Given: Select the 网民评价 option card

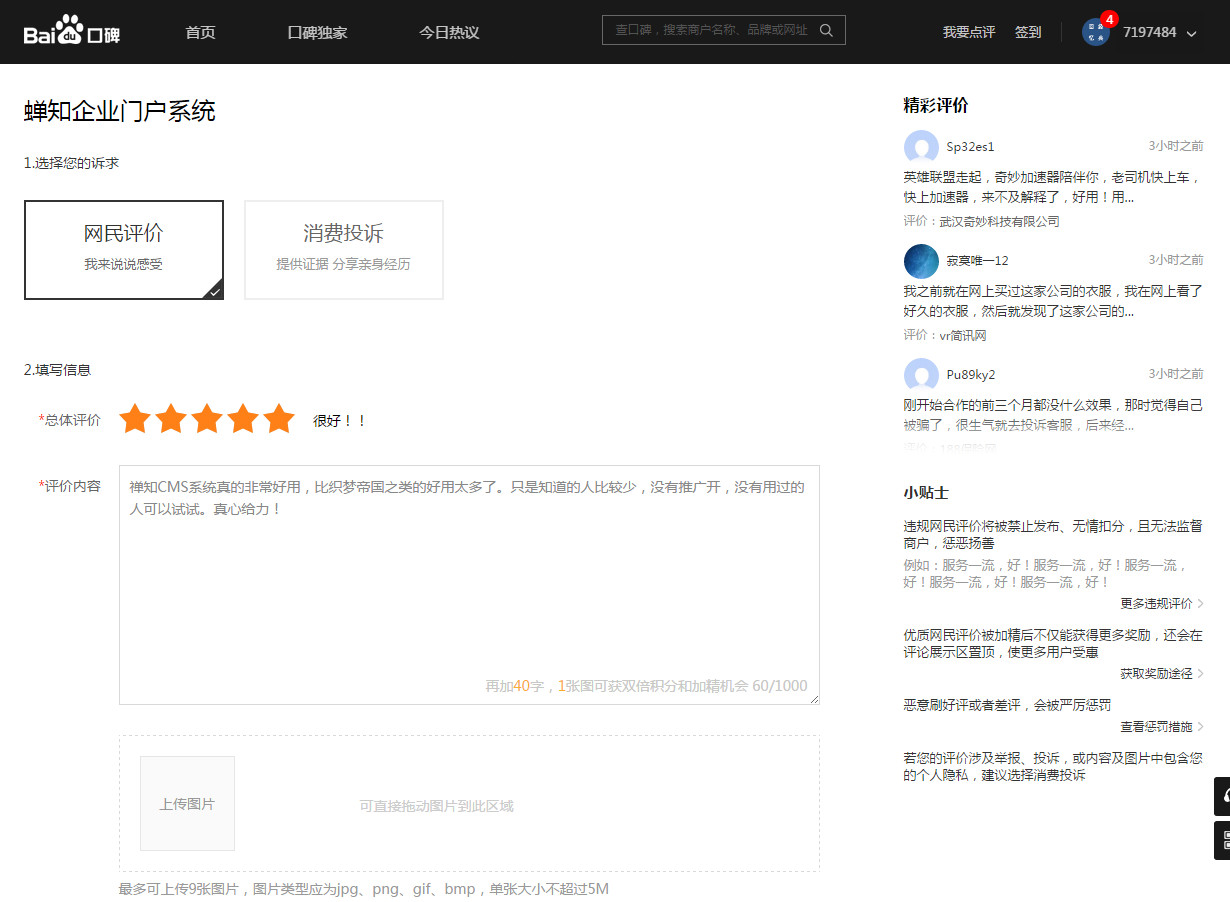Looking at the screenshot, I should point(124,250).
